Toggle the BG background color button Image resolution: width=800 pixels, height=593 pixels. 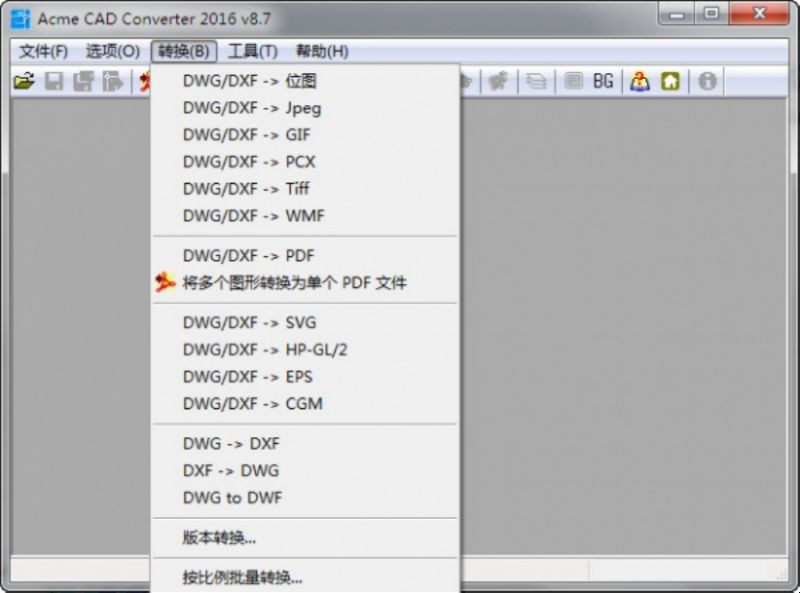tap(603, 81)
